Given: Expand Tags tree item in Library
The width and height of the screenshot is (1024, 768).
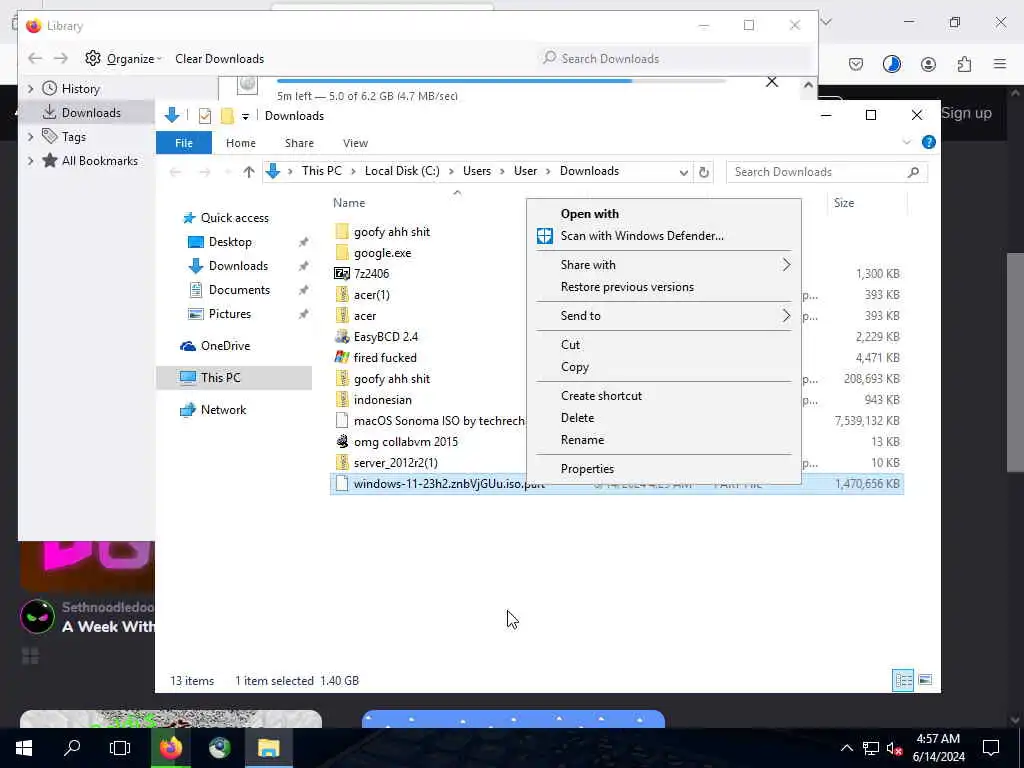Looking at the screenshot, I should pos(30,136).
